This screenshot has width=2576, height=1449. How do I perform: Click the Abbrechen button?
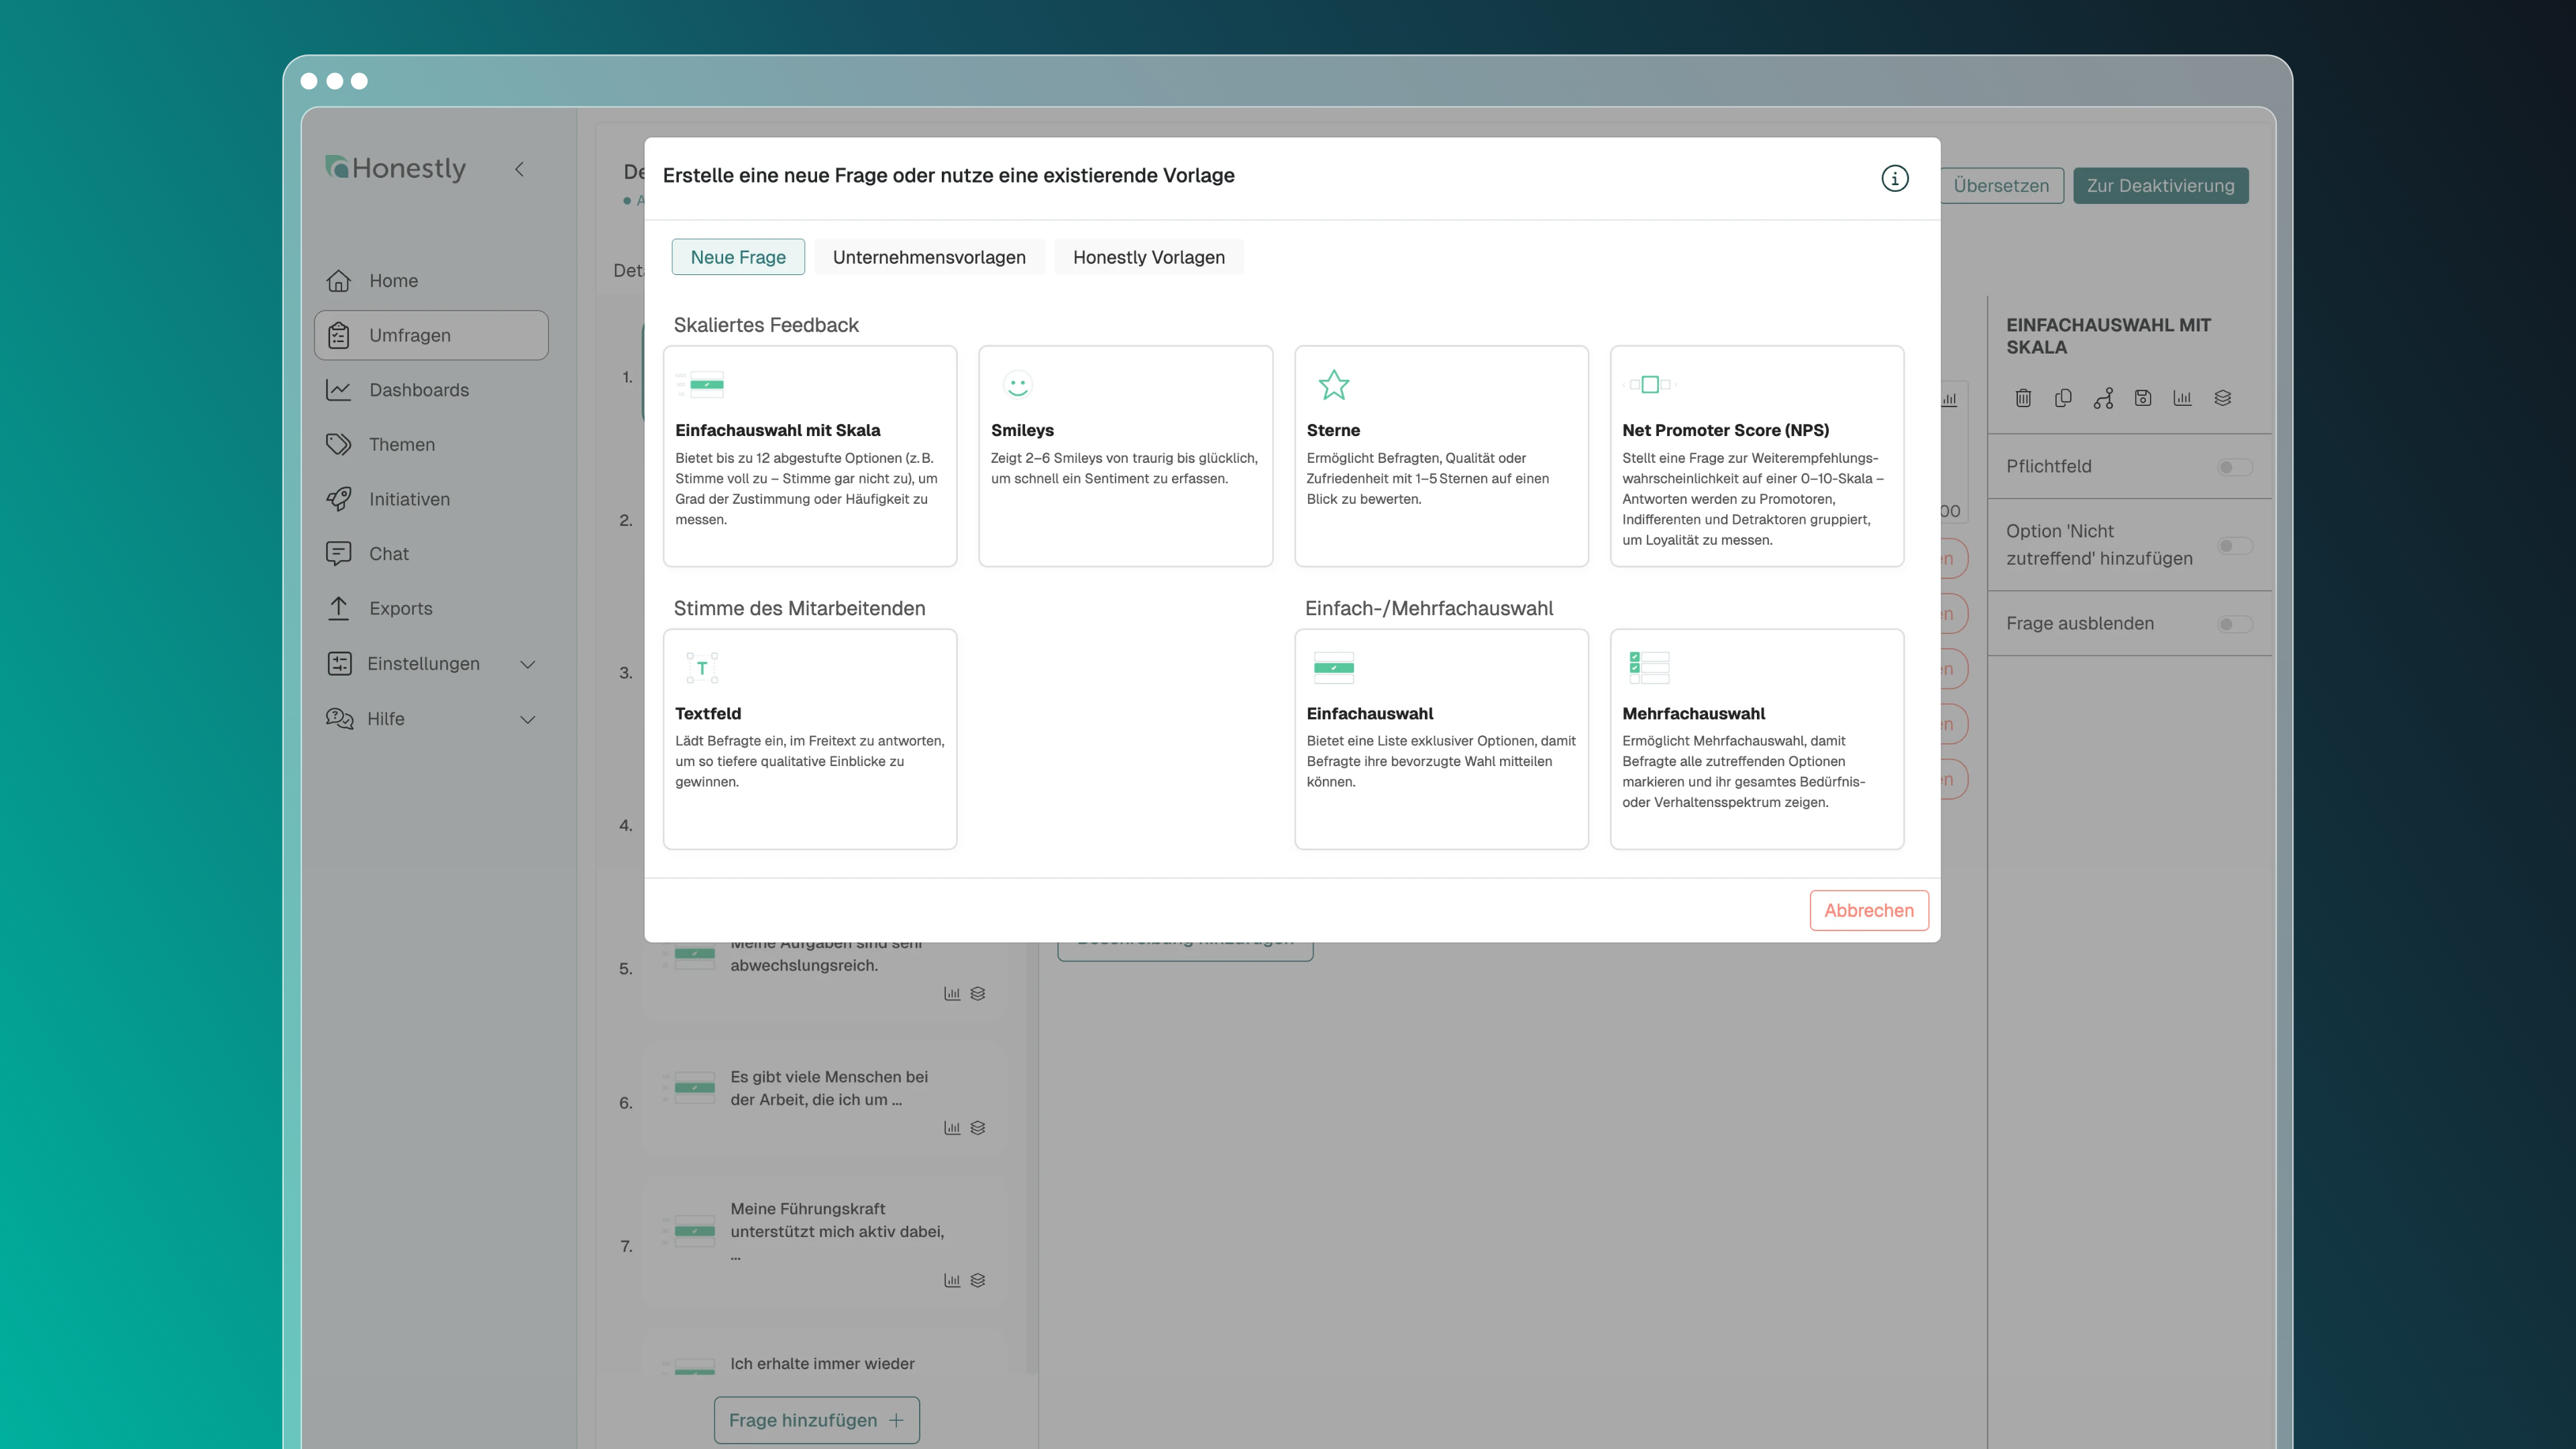click(1868, 910)
